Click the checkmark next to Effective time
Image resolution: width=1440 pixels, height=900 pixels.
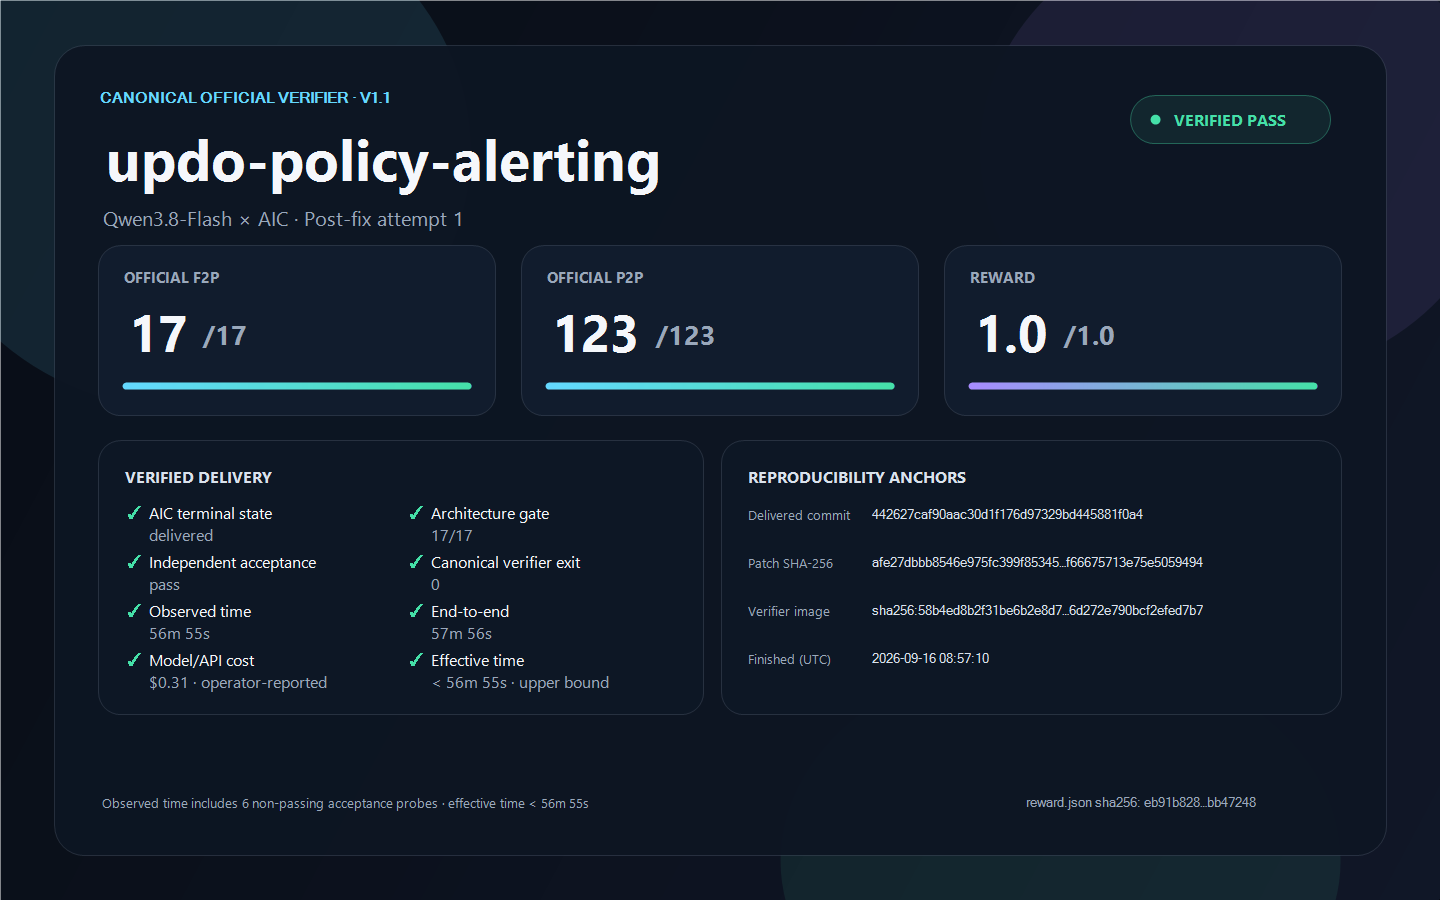coord(416,660)
